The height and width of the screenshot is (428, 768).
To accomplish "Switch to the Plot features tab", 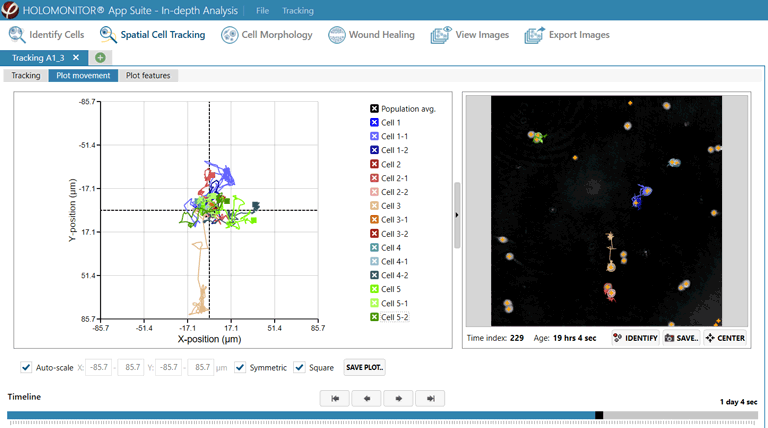I will point(148,75).
